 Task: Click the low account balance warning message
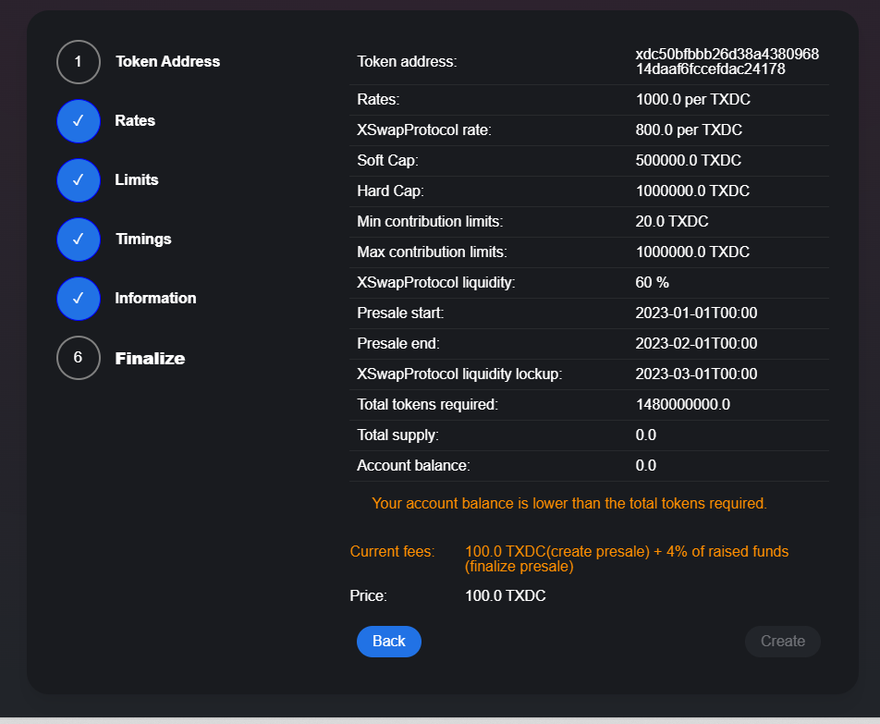[569, 503]
